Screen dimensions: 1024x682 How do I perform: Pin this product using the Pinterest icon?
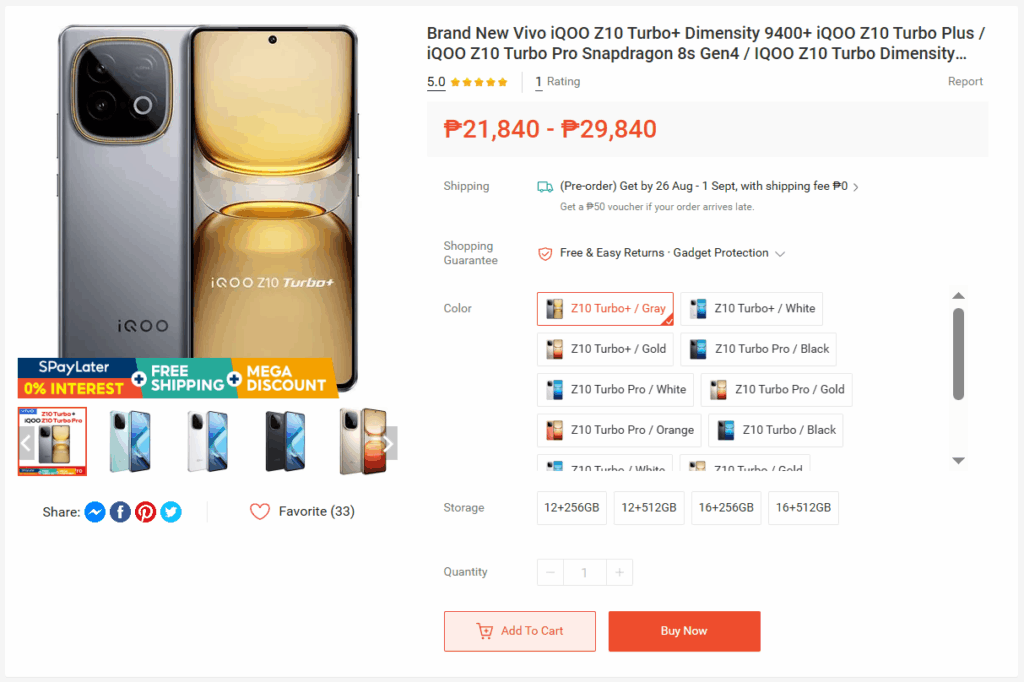(x=145, y=511)
